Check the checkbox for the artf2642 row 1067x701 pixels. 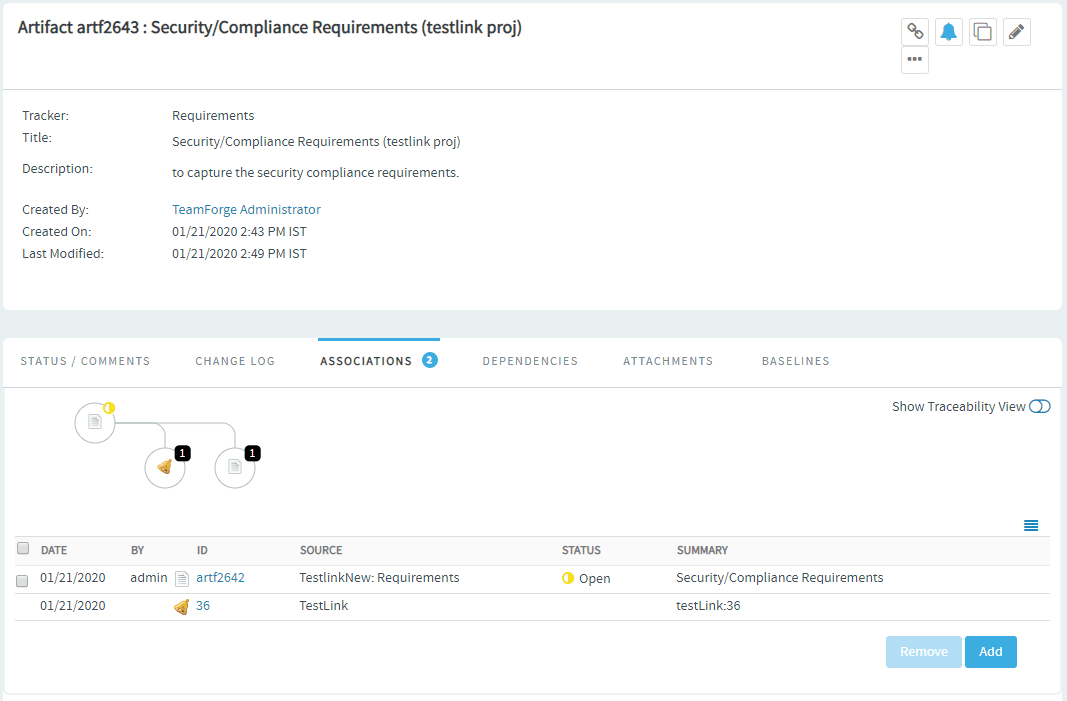22,581
